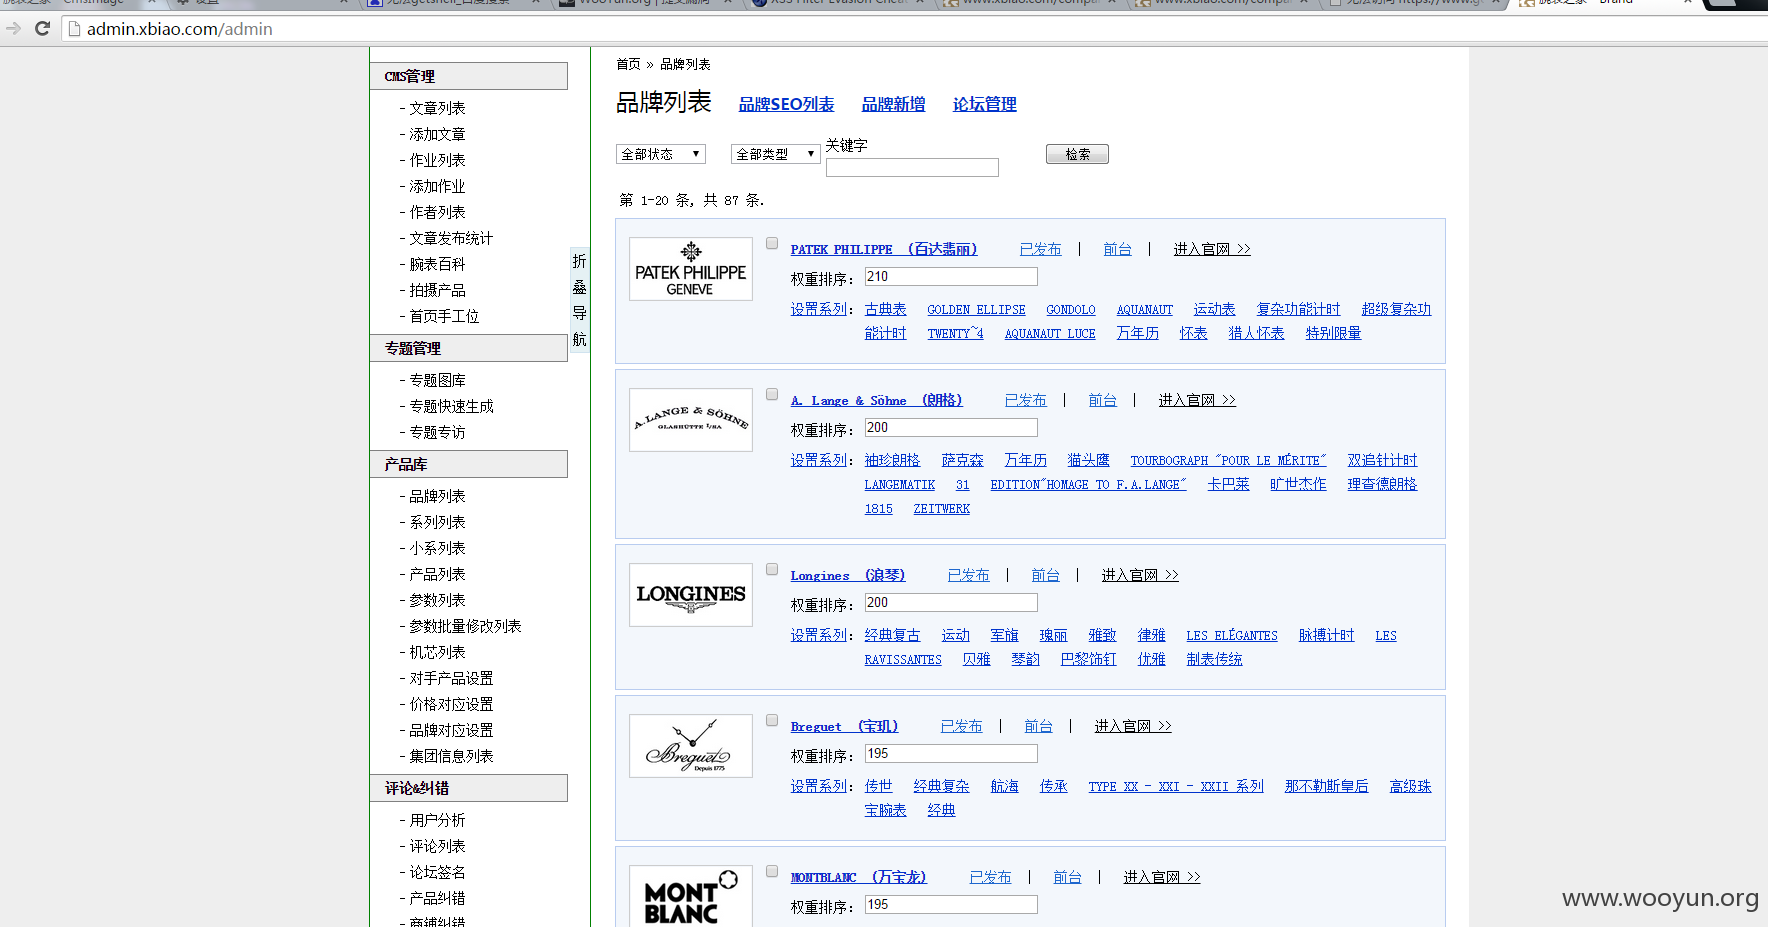
Task: Tick the Breguet brand checkbox
Action: coord(772,720)
